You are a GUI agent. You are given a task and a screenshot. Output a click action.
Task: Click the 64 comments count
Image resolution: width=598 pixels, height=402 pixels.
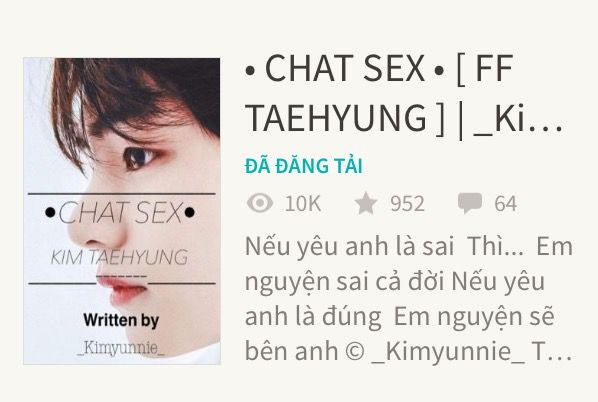[506, 204]
